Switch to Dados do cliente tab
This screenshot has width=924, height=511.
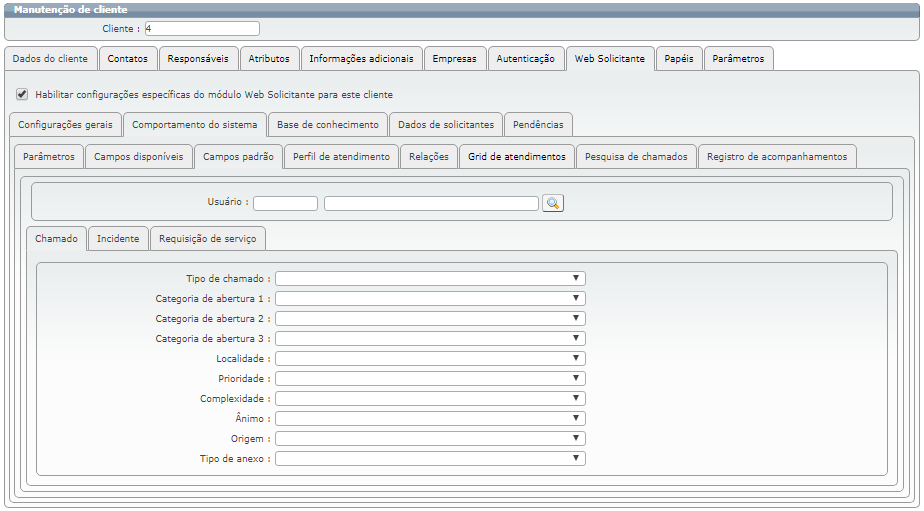click(x=50, y=59)
